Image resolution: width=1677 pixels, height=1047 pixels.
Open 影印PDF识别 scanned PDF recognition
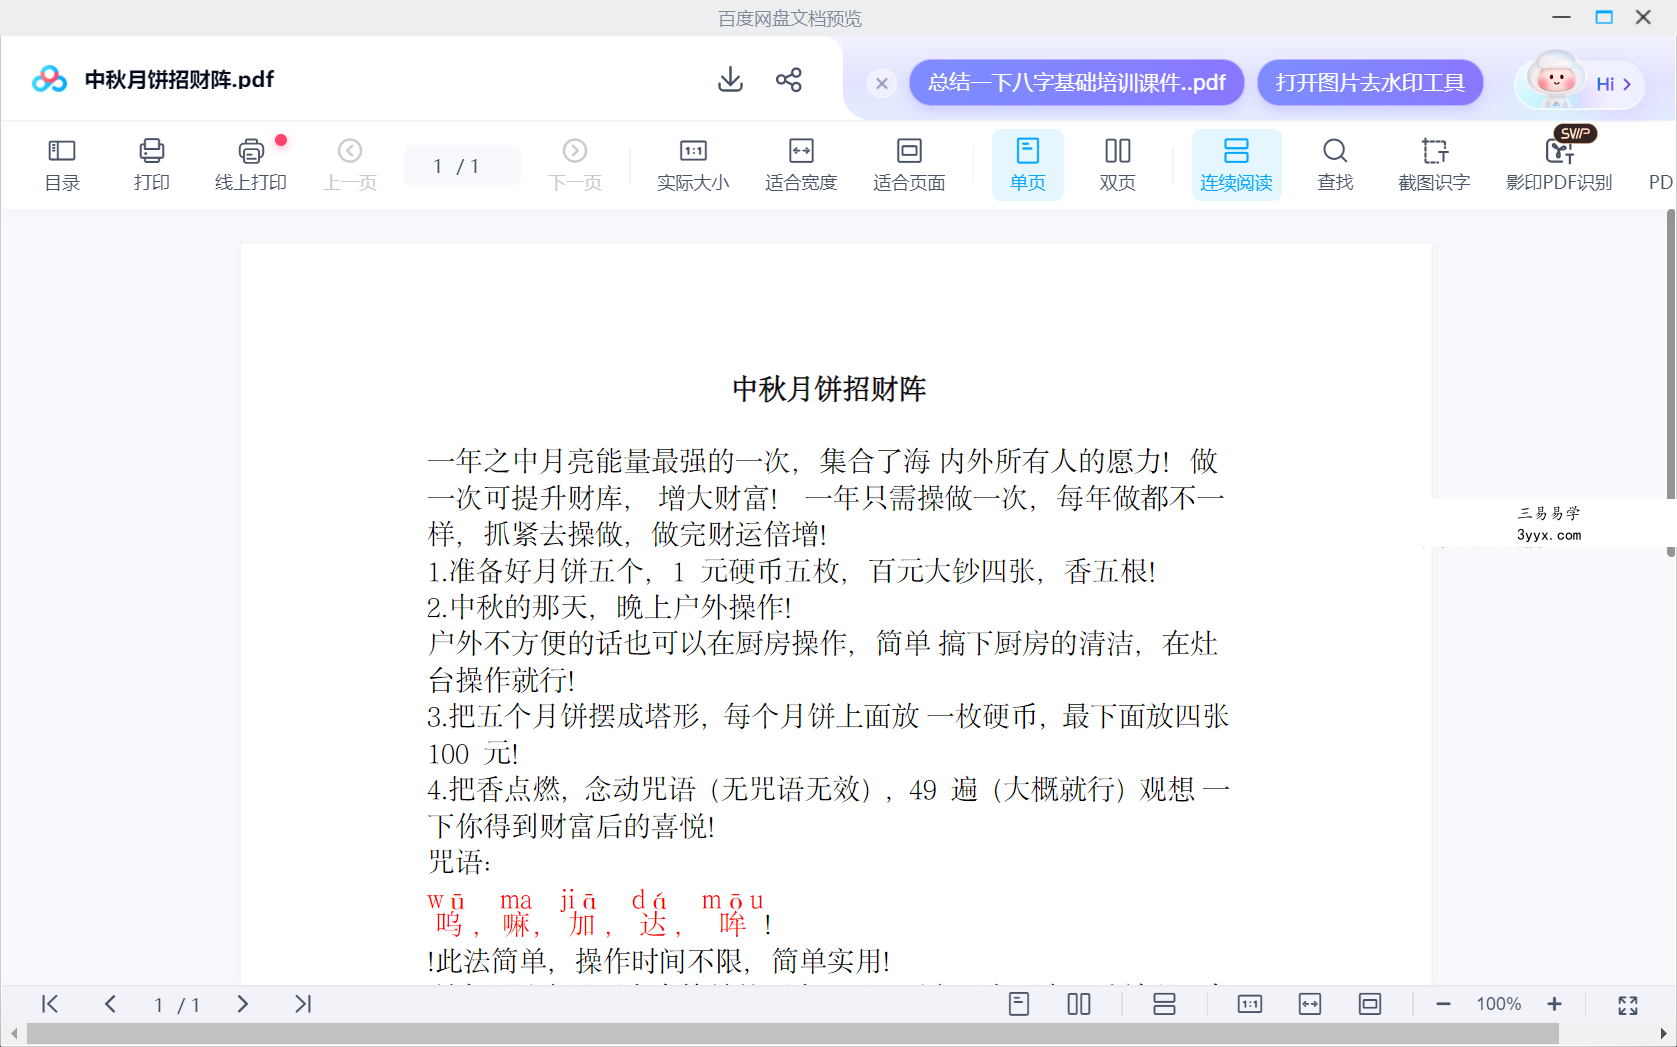pos(1559,165)
